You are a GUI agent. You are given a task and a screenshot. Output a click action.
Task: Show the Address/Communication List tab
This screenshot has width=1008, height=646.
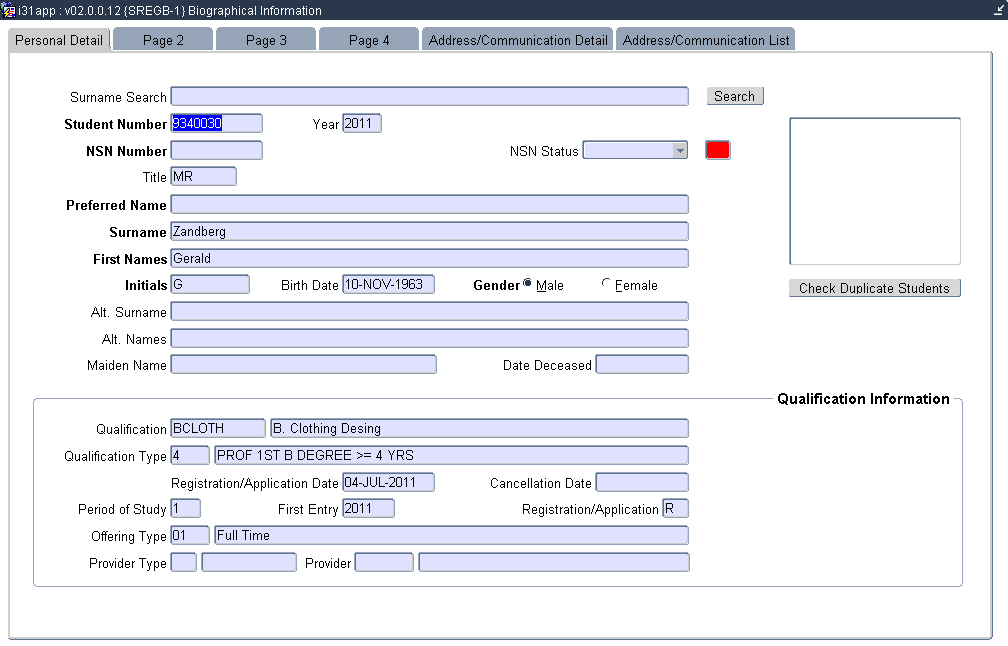[706, 40]
